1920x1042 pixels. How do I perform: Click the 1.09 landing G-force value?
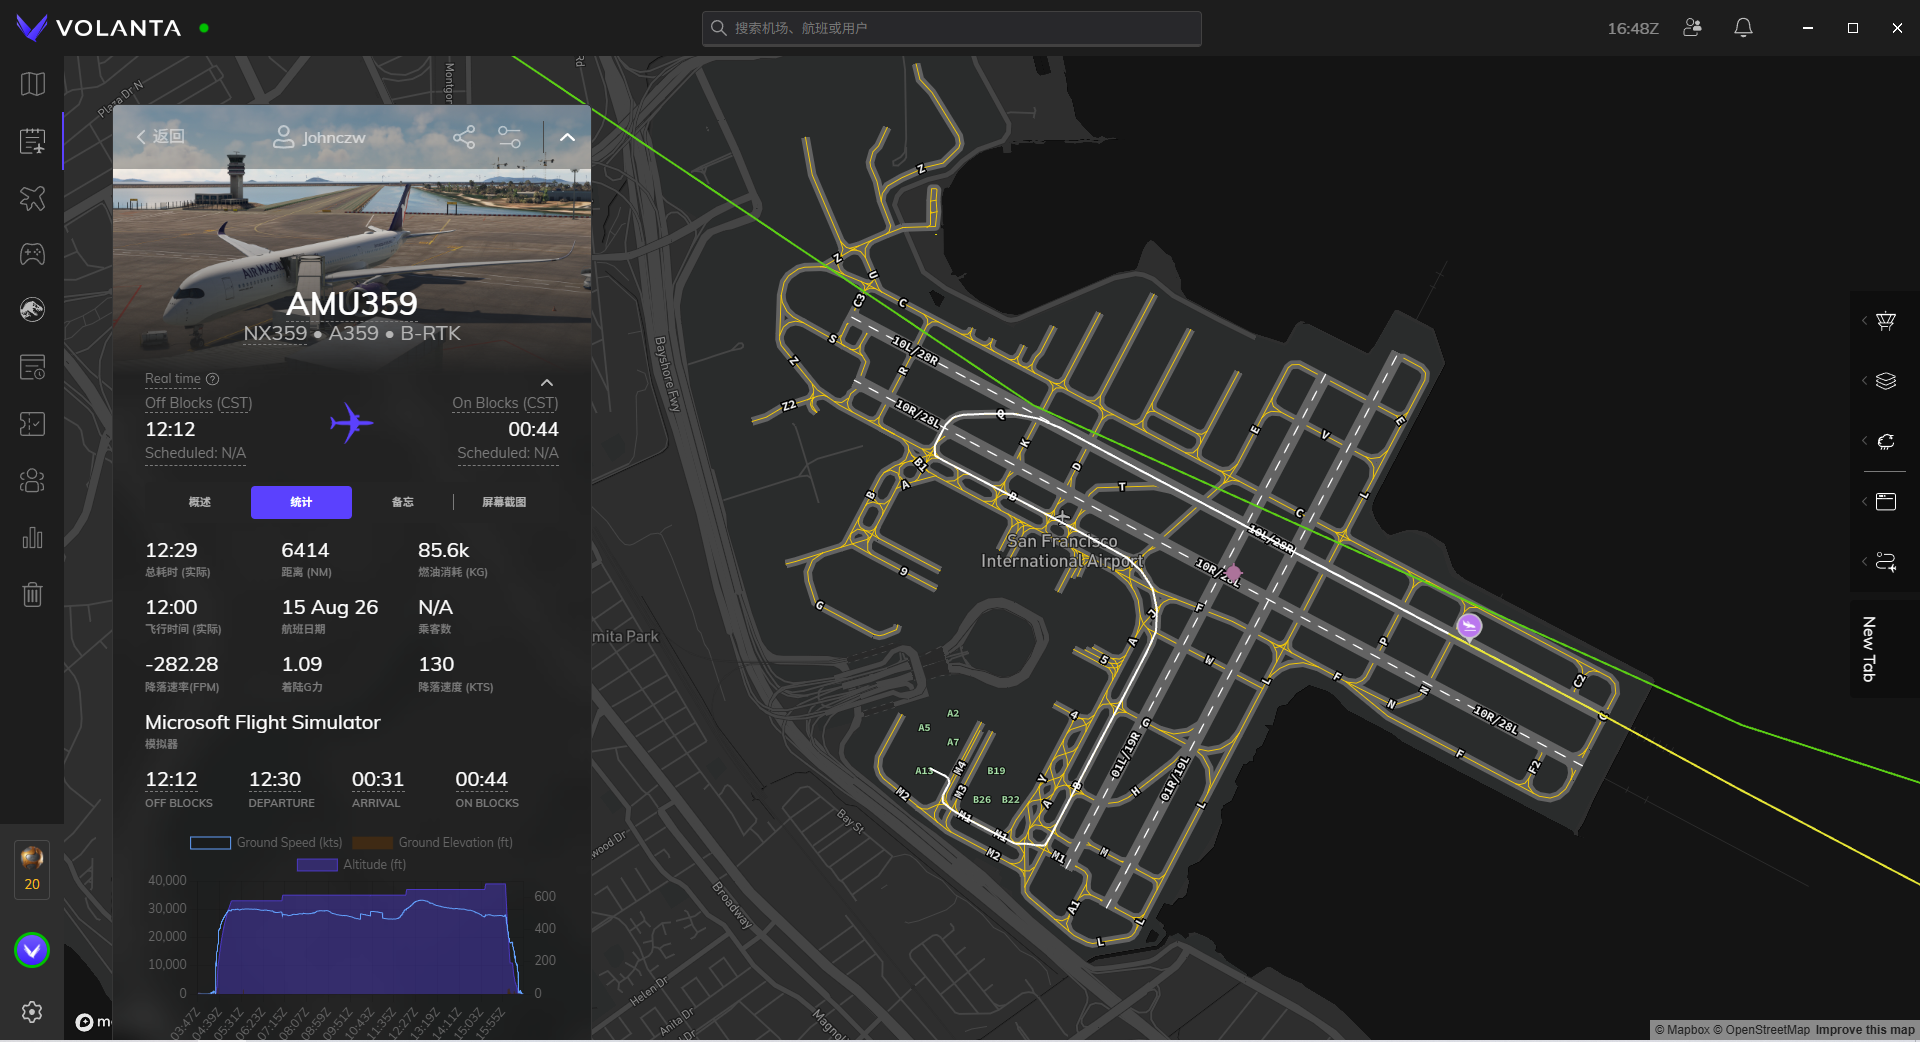pyautogui.click(x=302, y=664)
